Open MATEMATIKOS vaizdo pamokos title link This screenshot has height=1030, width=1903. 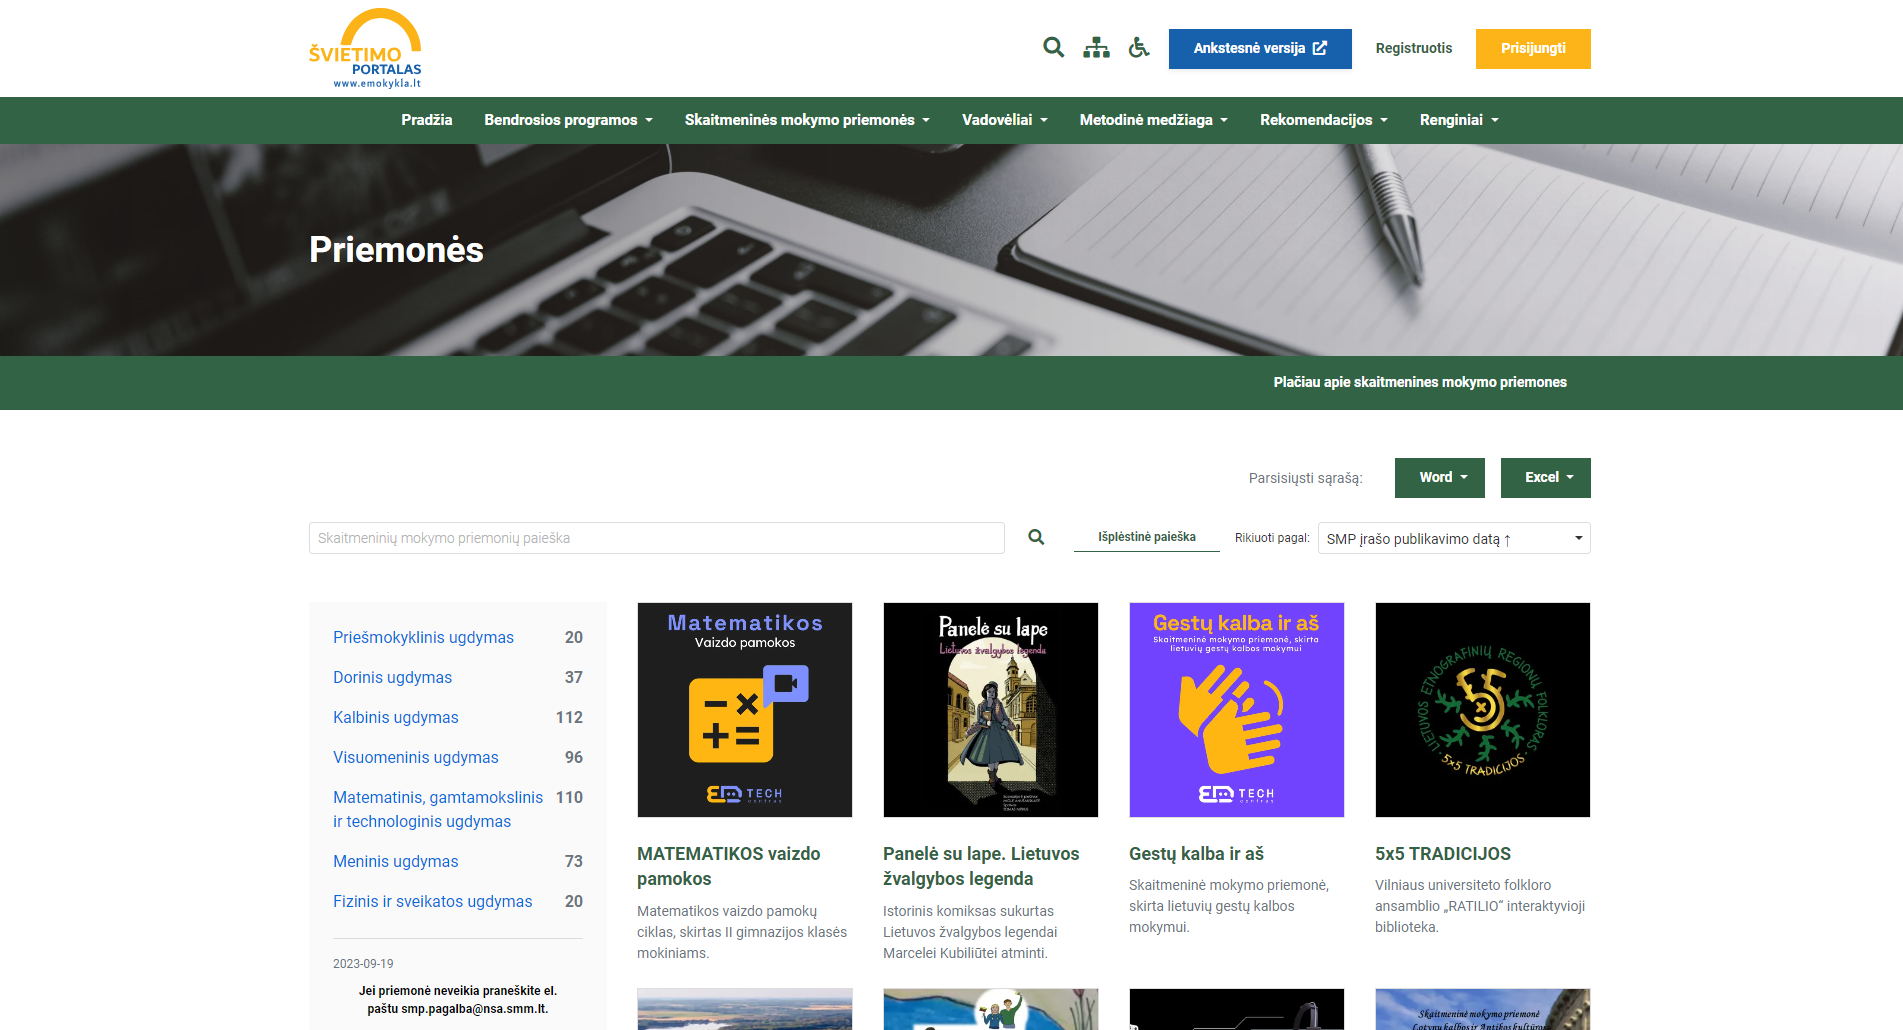click(729, 867)
